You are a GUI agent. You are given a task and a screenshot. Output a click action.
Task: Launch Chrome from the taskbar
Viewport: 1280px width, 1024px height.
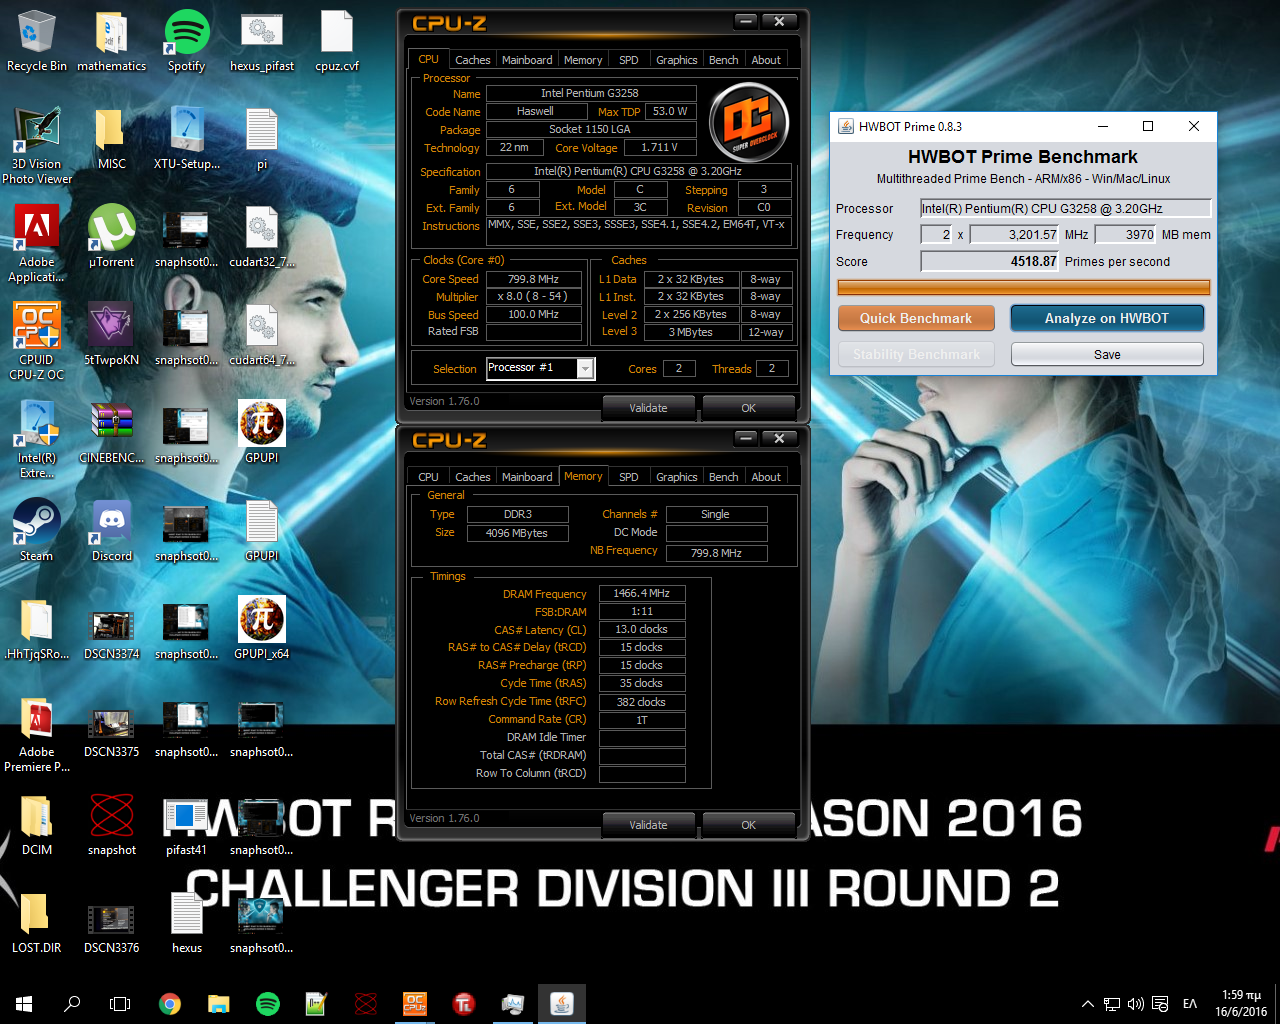coord(170,1004)
